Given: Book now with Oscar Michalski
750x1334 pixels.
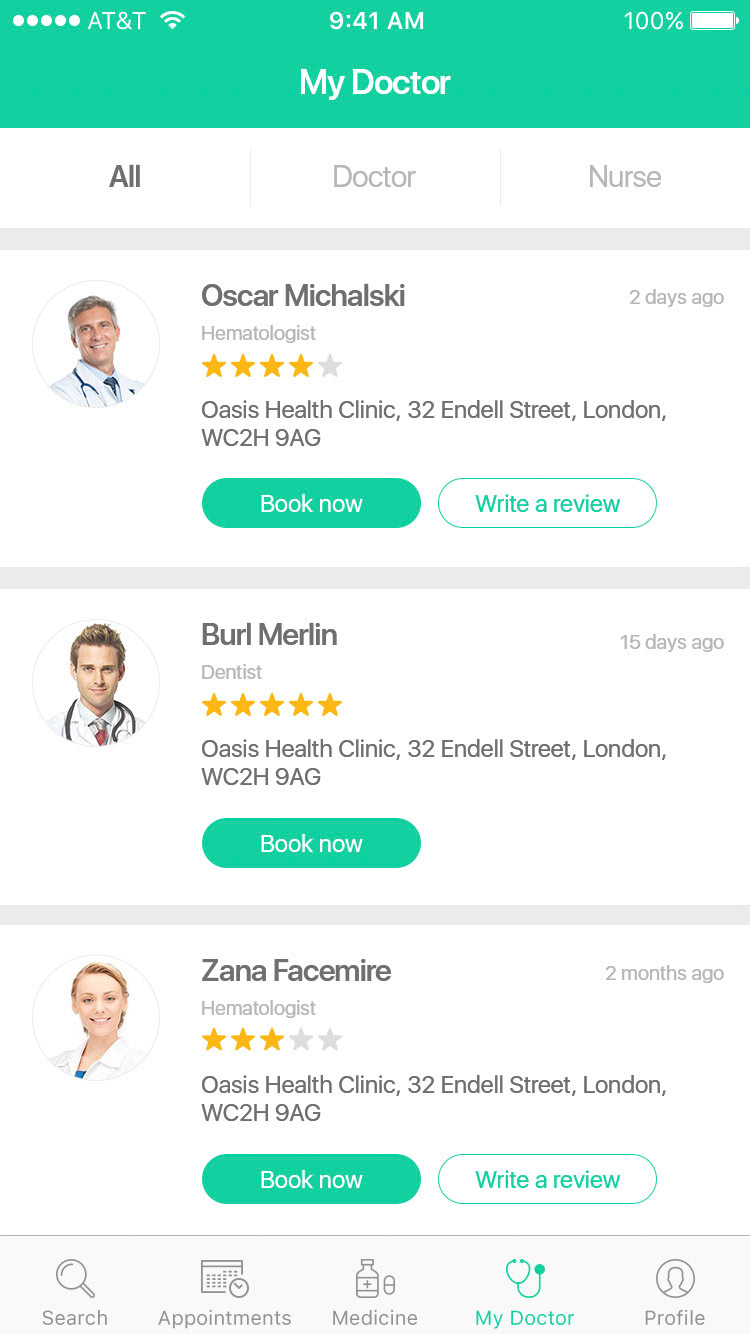Looking at the screenshot, I should click(311, 503).
